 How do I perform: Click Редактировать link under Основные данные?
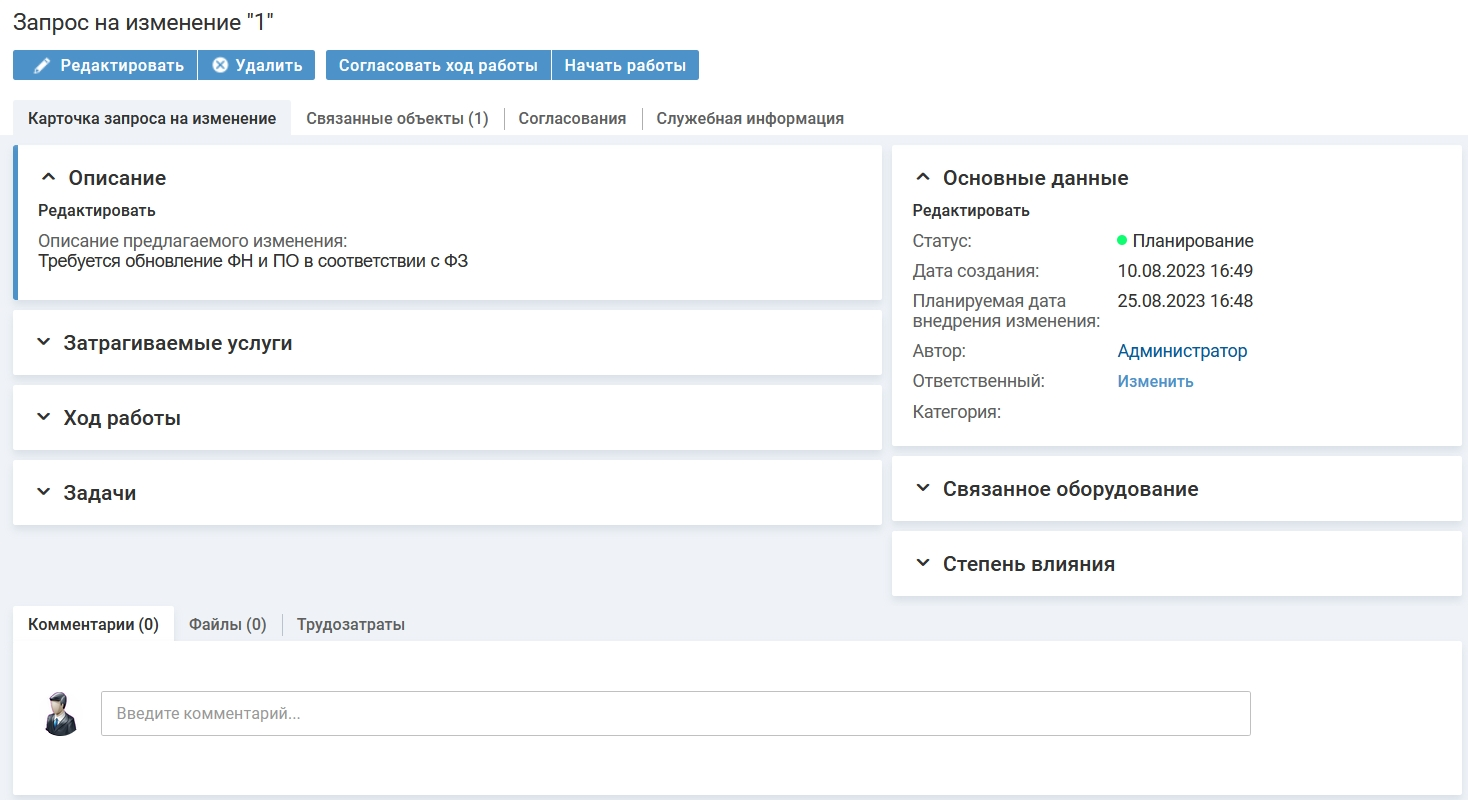[971, 211]
